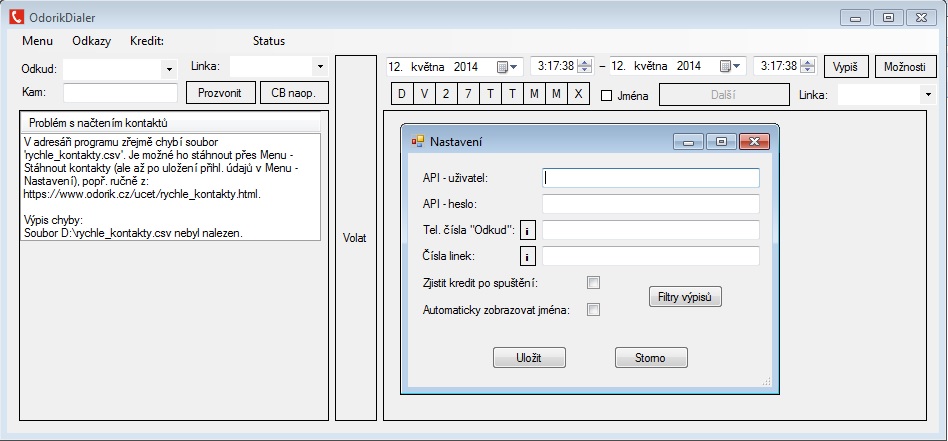Open the start date calendar picker
This screenshot has height=441, width=948.
coord(507,67)
